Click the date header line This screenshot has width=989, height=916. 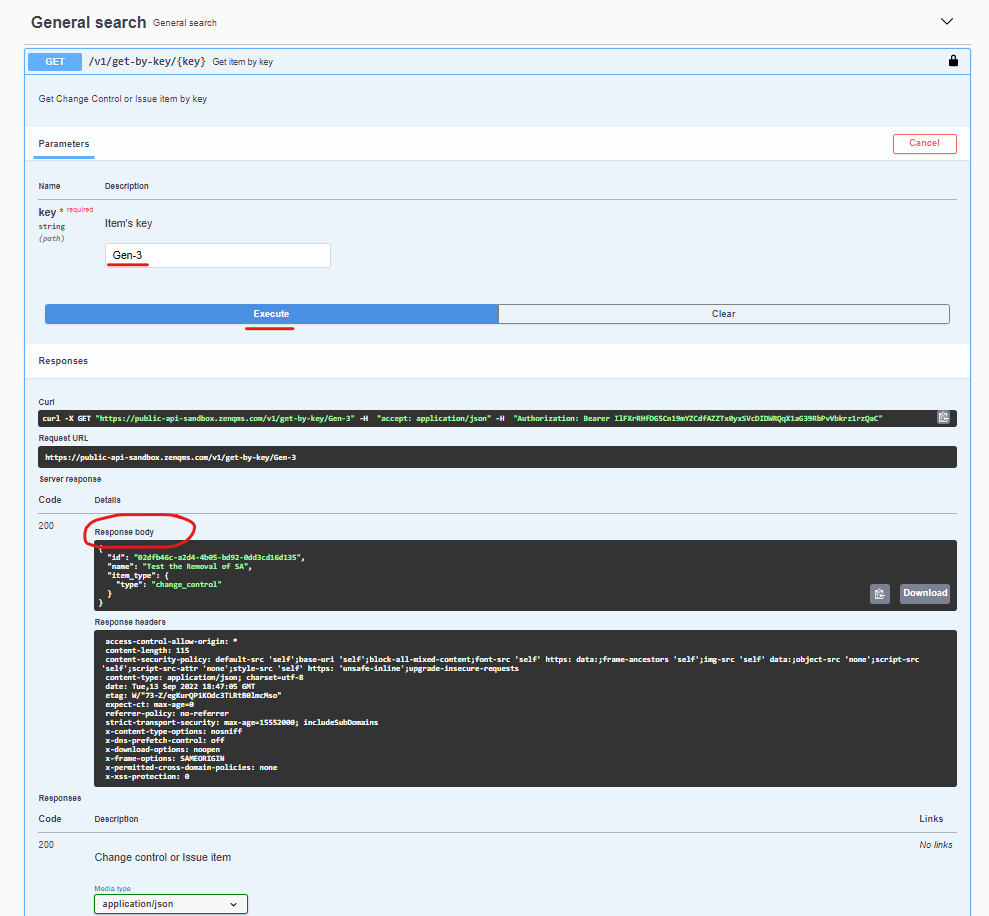tap(180, 686)
